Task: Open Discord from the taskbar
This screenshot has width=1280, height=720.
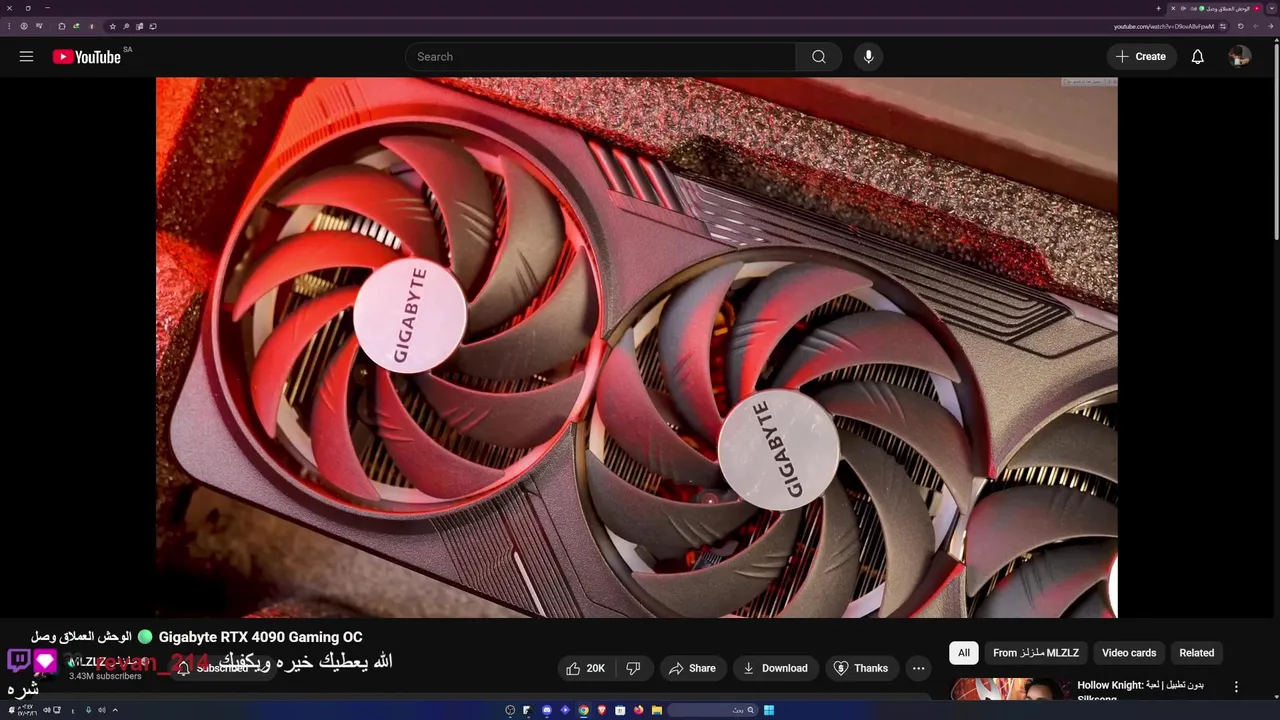Action: [547, 710]
